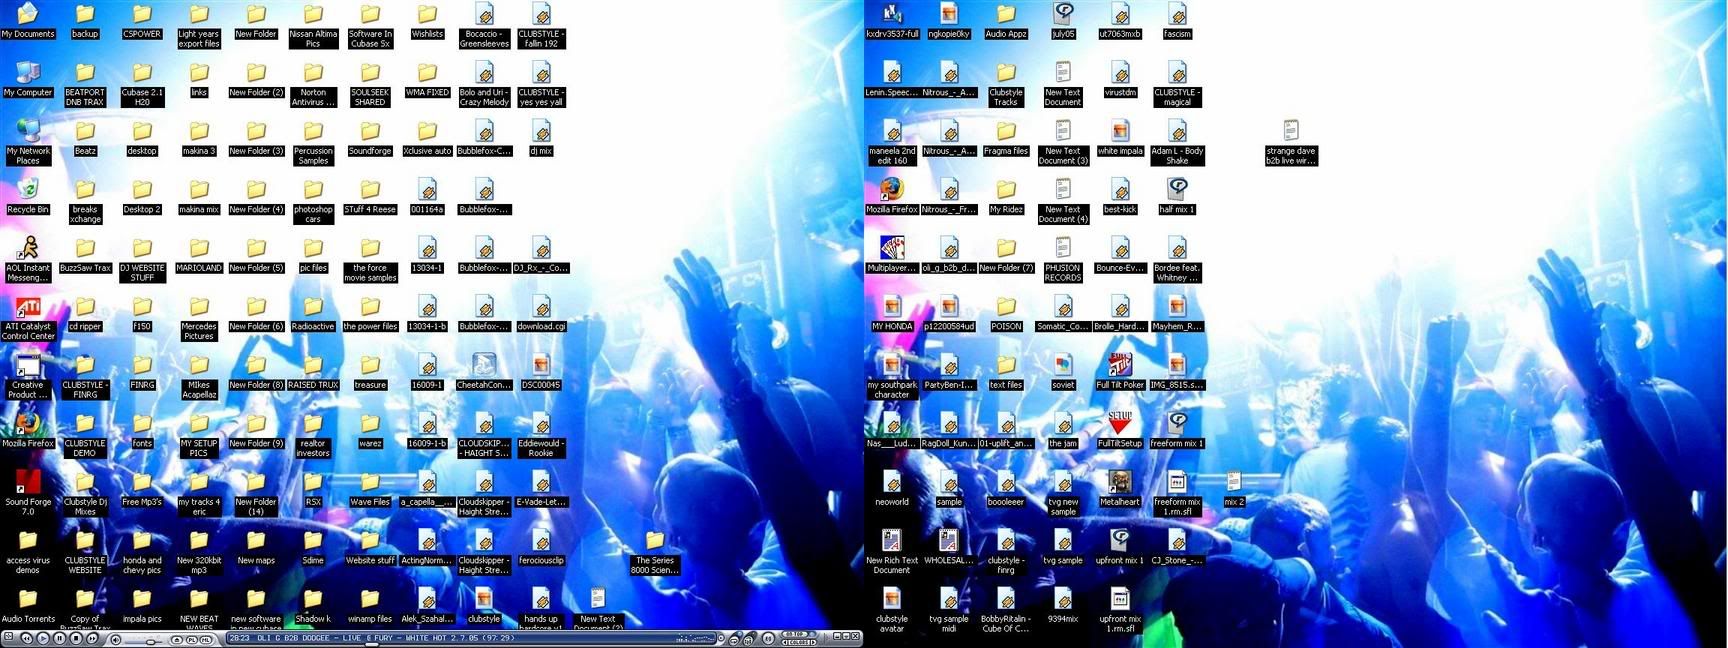Select the Radioactive folder
Viewport: 1728px width, 648px height.
(x=313, y=313)
